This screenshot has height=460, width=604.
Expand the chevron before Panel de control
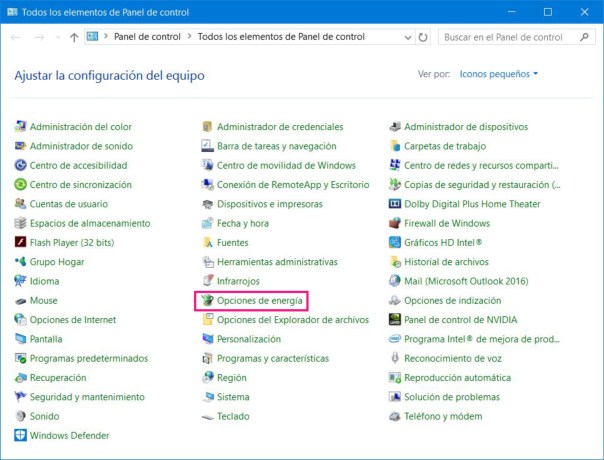[106, 37]
